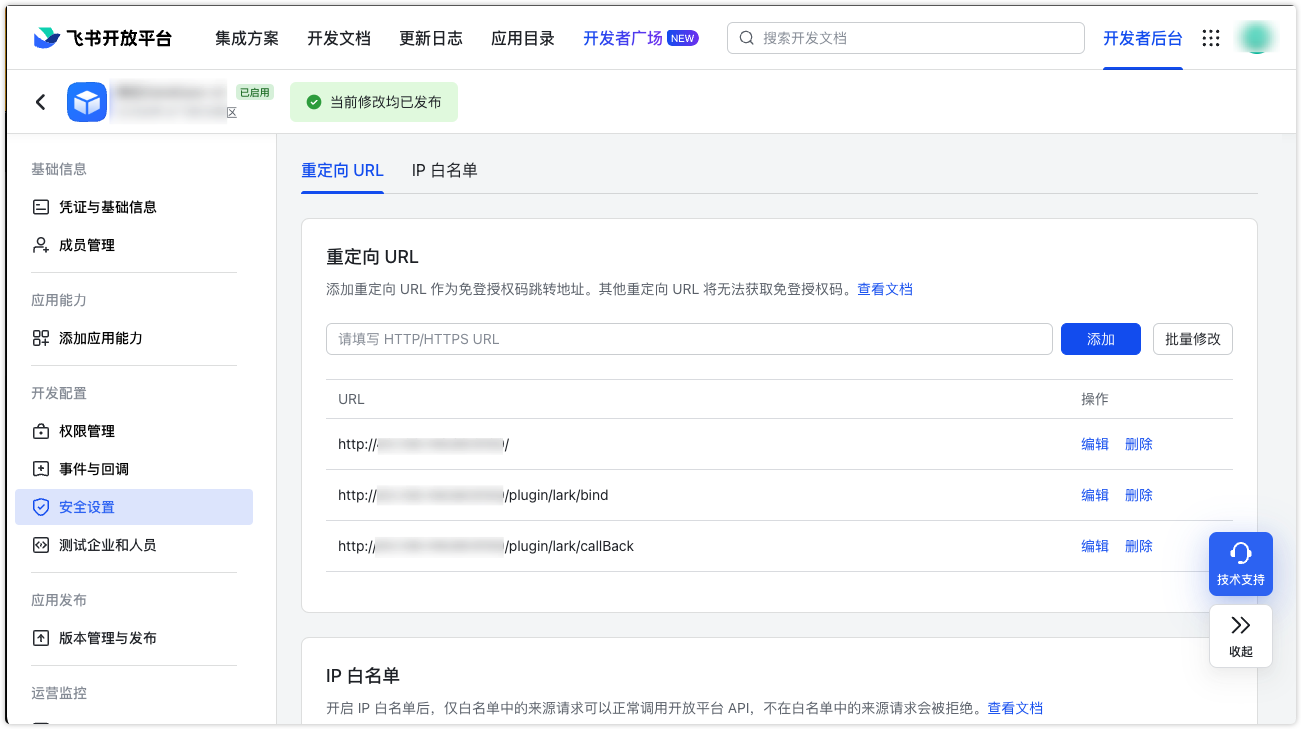Image resolution: width=1301 pixels, height=729 pixels.
Task: Click the URL column header
Action: [351, 399]
